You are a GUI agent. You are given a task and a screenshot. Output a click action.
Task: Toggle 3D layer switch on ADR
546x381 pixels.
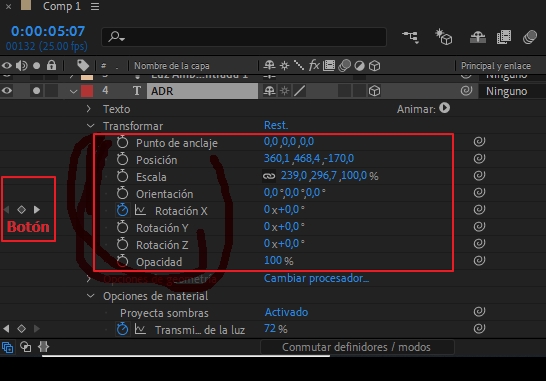[374, 91]
